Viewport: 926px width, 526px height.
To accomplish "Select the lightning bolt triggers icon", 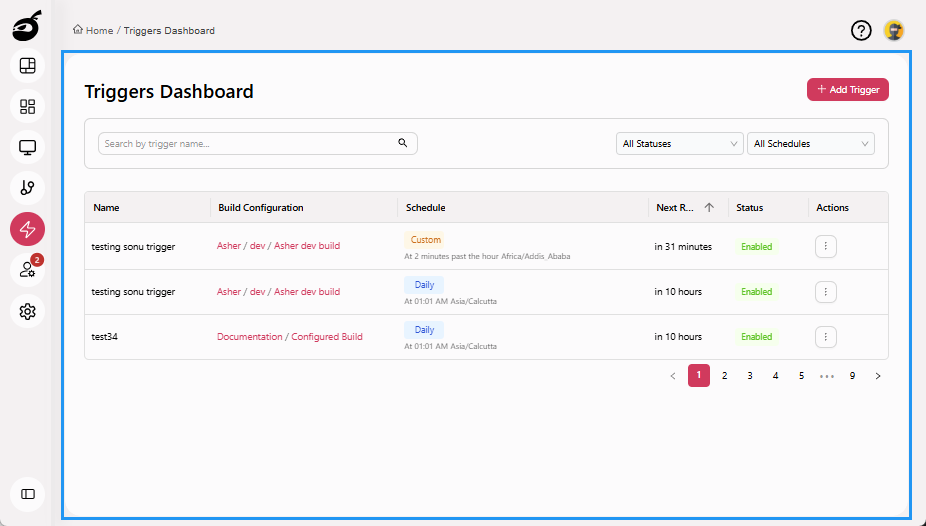I will click(x=28, y=229).
